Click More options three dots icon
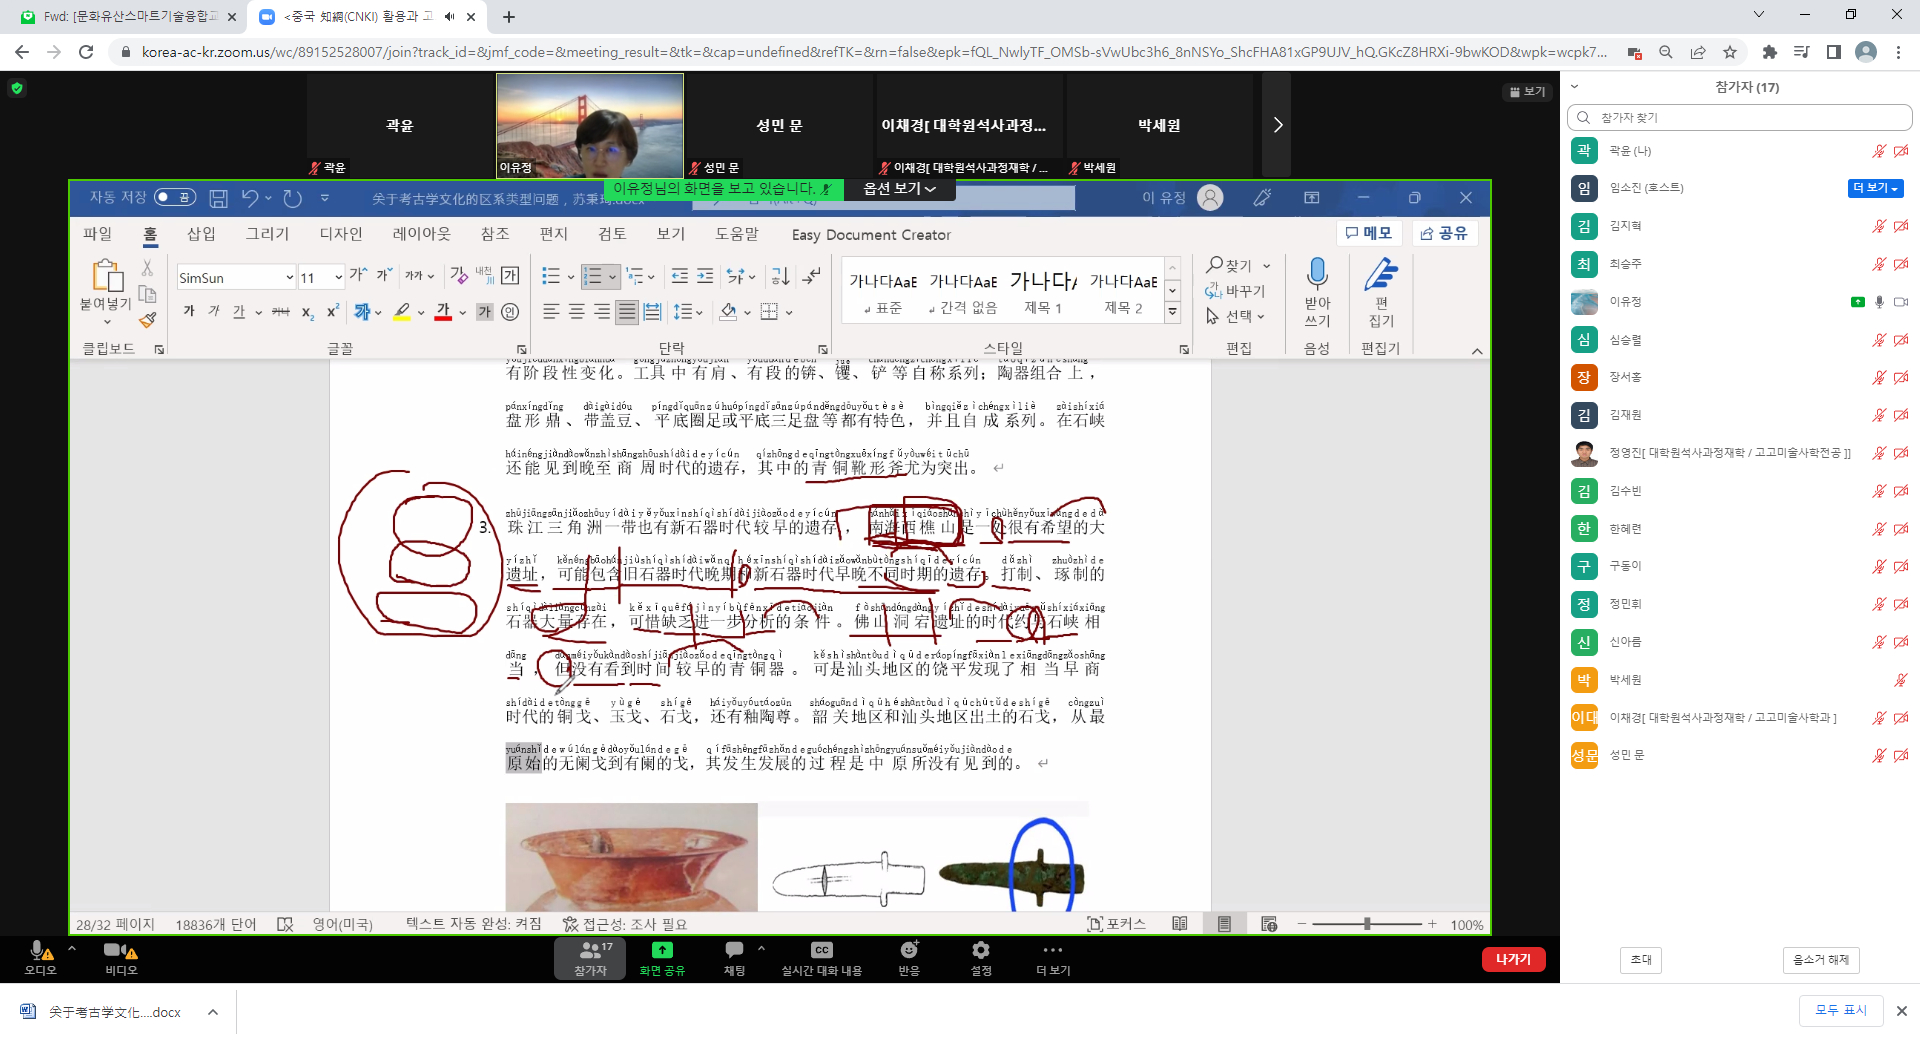 [1052, 951]
